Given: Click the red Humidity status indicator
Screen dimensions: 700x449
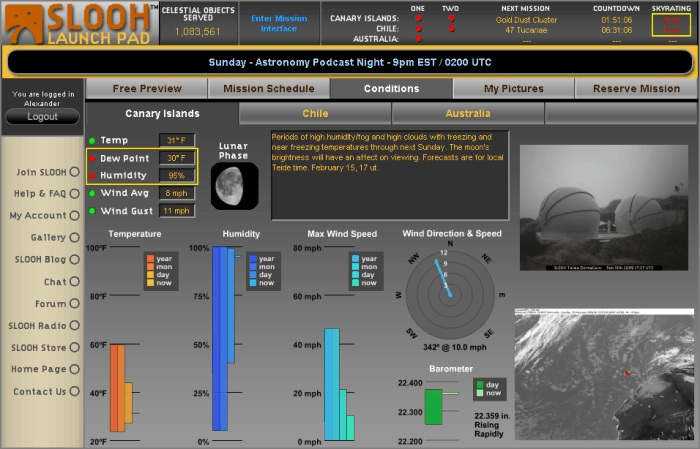Looking at the screenshot, I should pyautogui.click(x=92, y=175).
